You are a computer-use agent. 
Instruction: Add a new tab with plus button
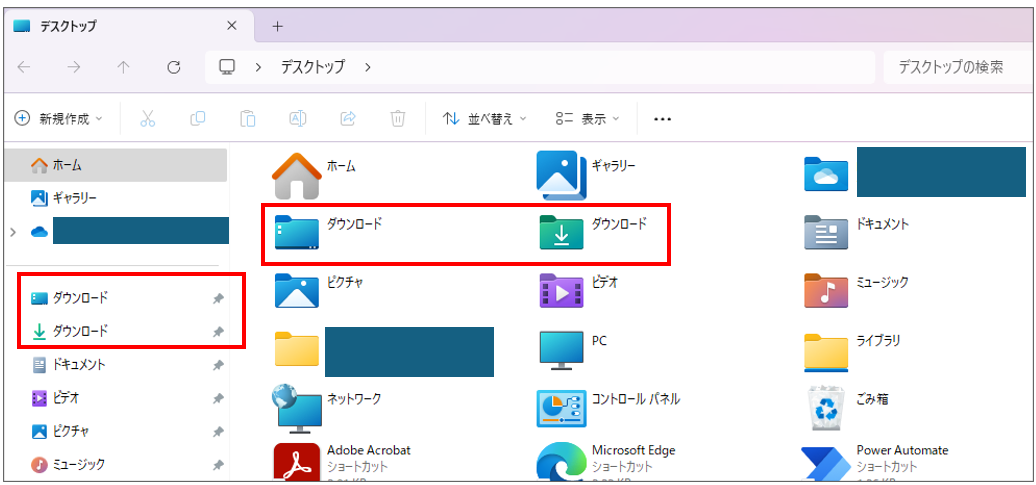click(278, 26)
